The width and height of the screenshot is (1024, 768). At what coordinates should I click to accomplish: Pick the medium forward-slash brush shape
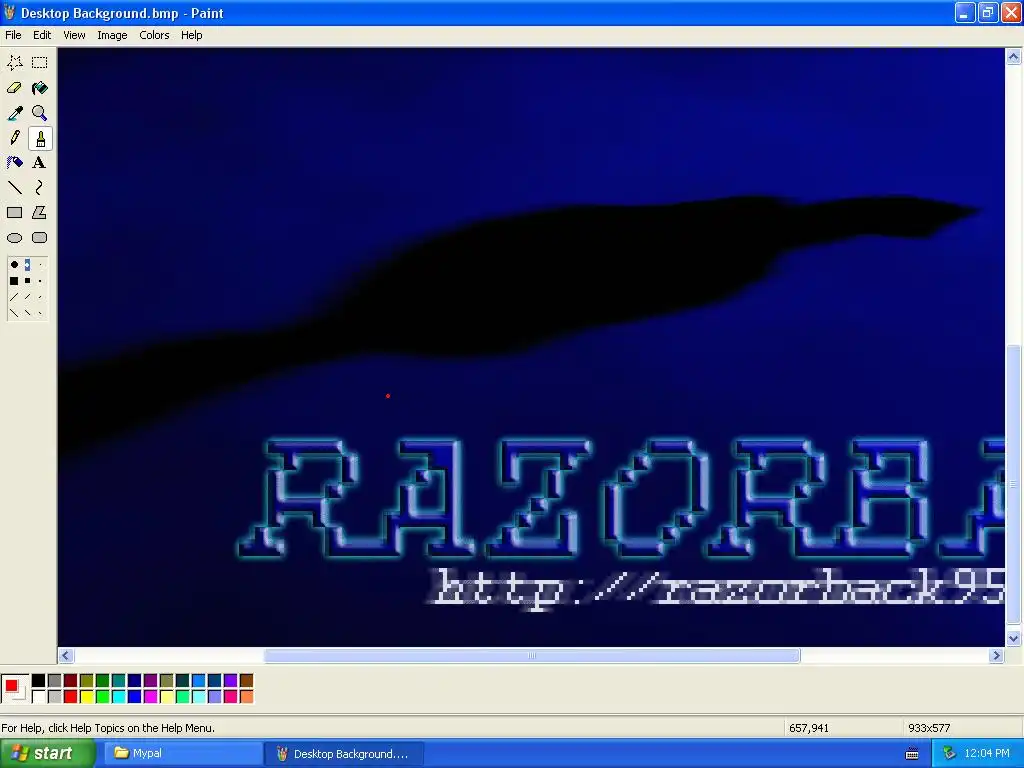coord(27,297)
